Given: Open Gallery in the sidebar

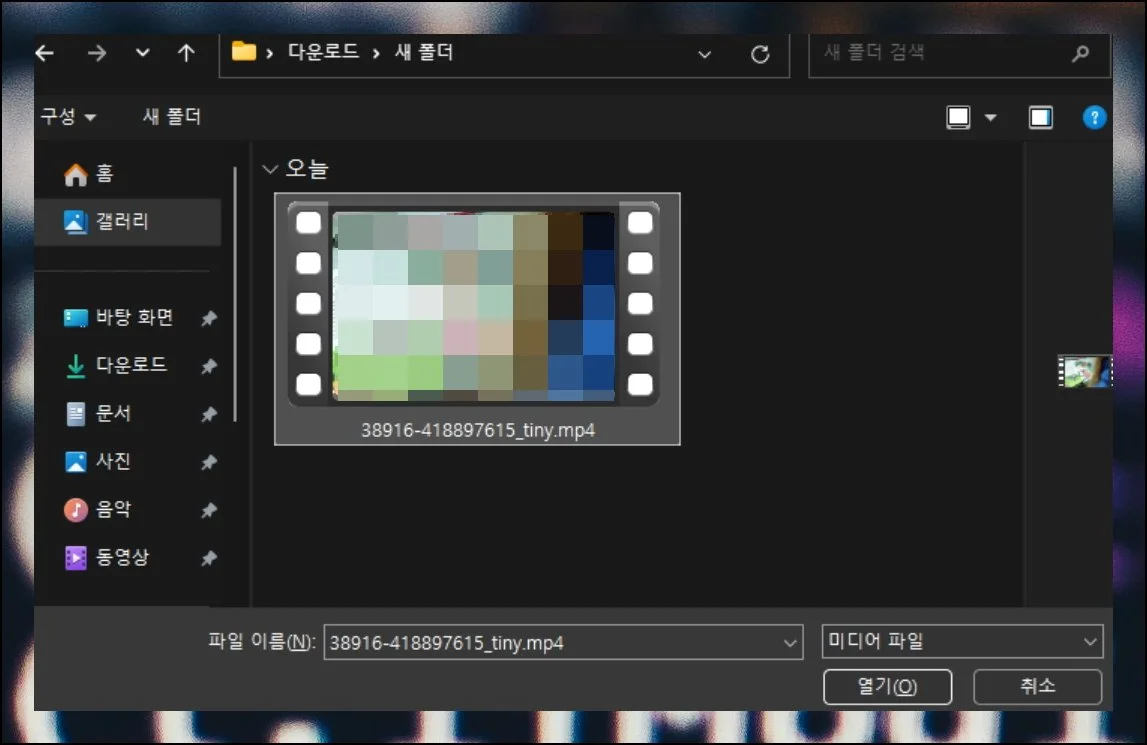Looking at the screenshot, I should (121, 221).
